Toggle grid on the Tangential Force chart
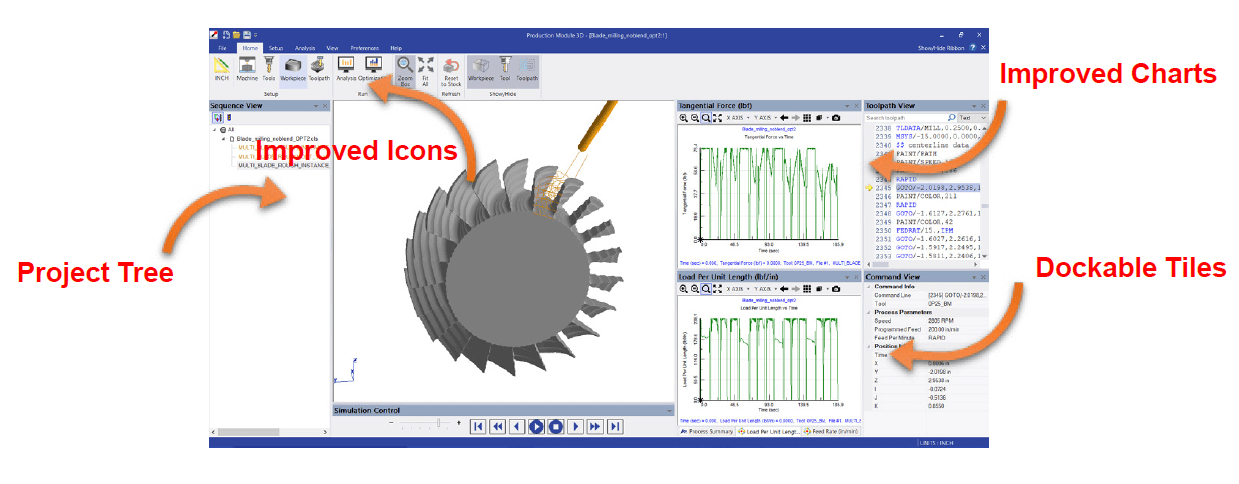 point(808,118)
